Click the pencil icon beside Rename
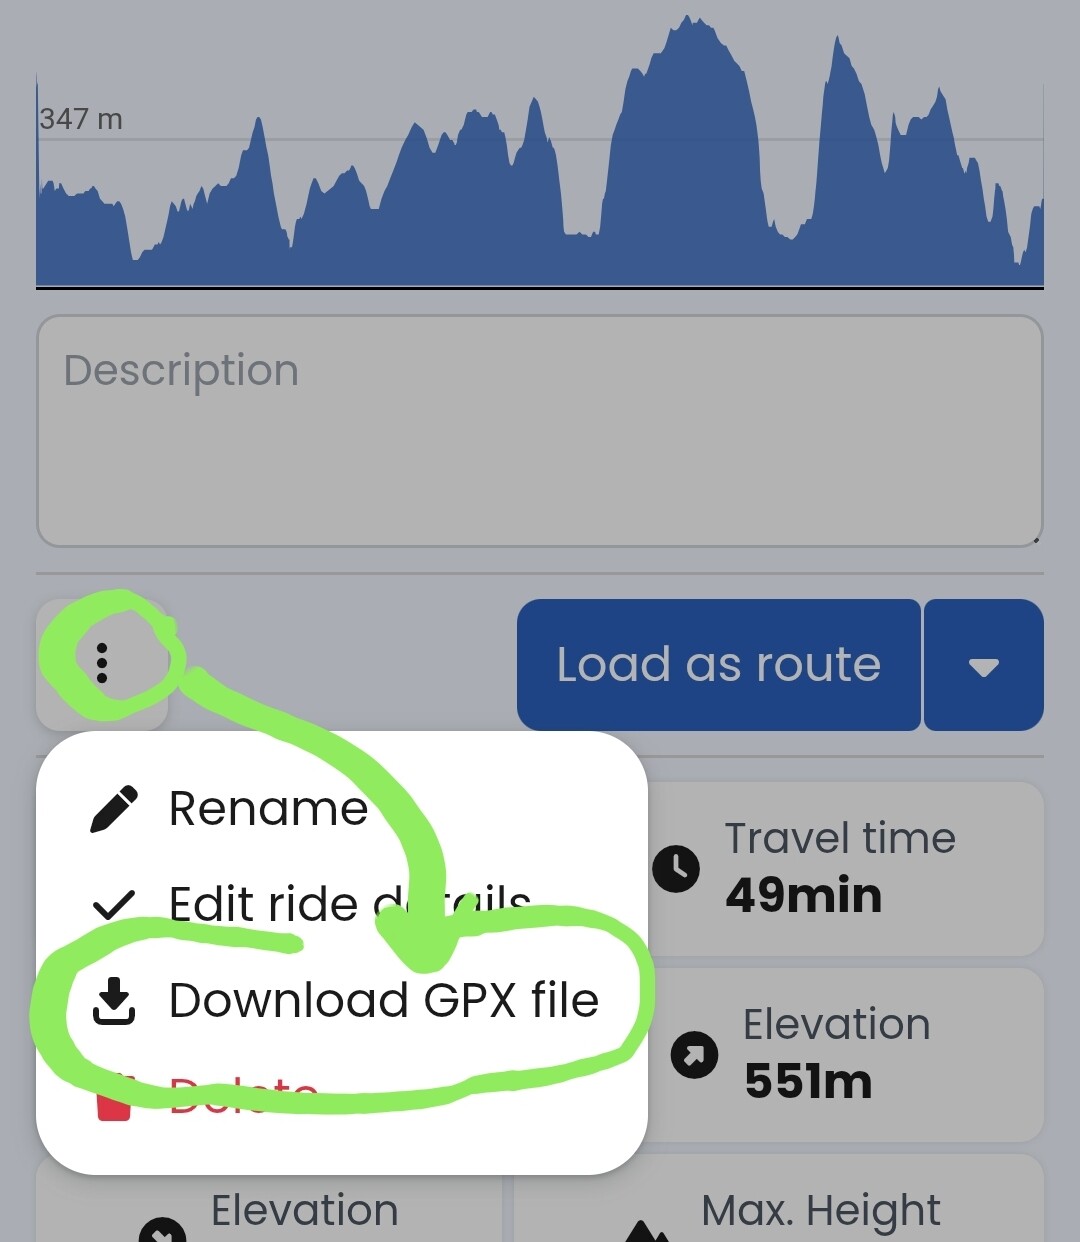 [x=114, y=809]
